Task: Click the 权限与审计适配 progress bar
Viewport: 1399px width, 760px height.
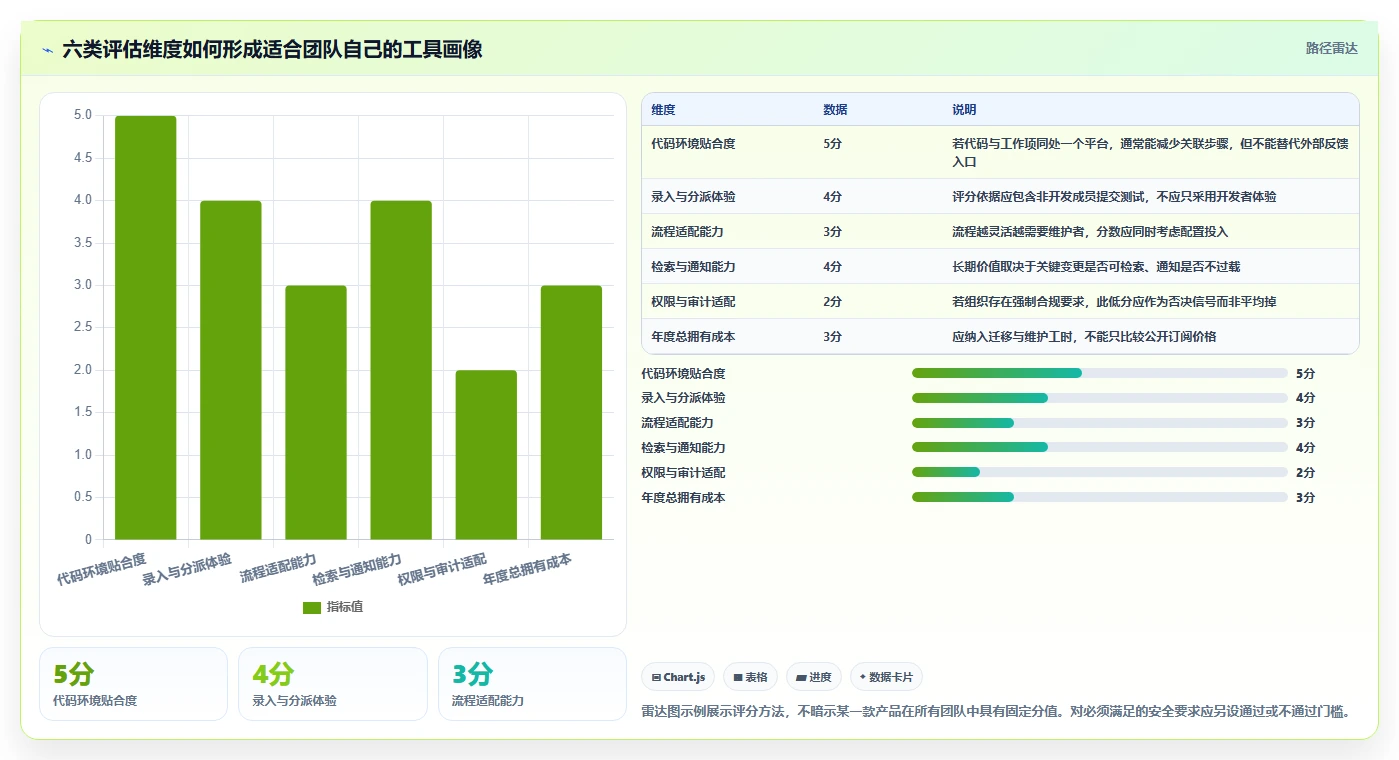Action: [1099, 472]
